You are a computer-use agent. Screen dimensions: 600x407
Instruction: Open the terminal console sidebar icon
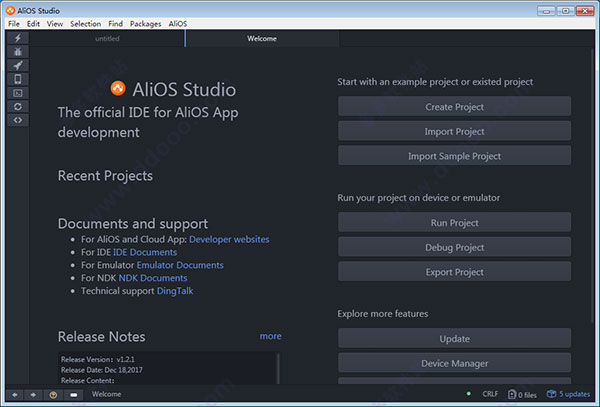18,93
